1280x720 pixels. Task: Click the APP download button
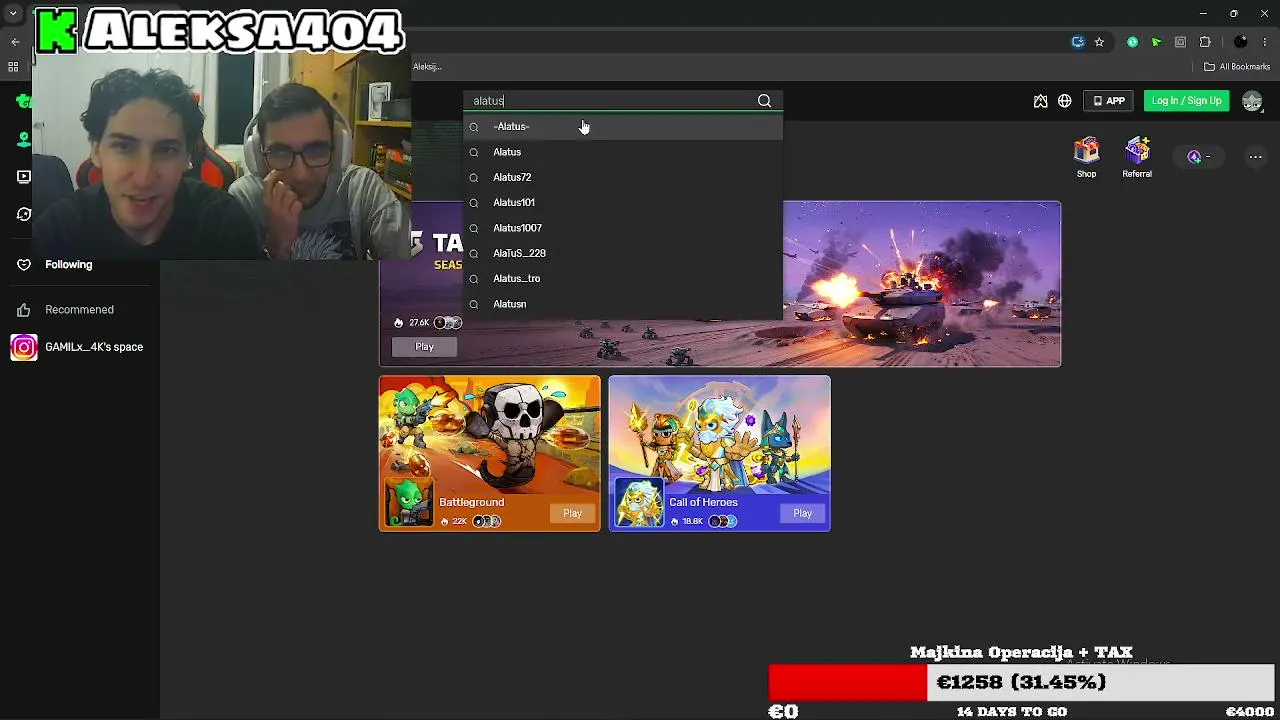1109,101
